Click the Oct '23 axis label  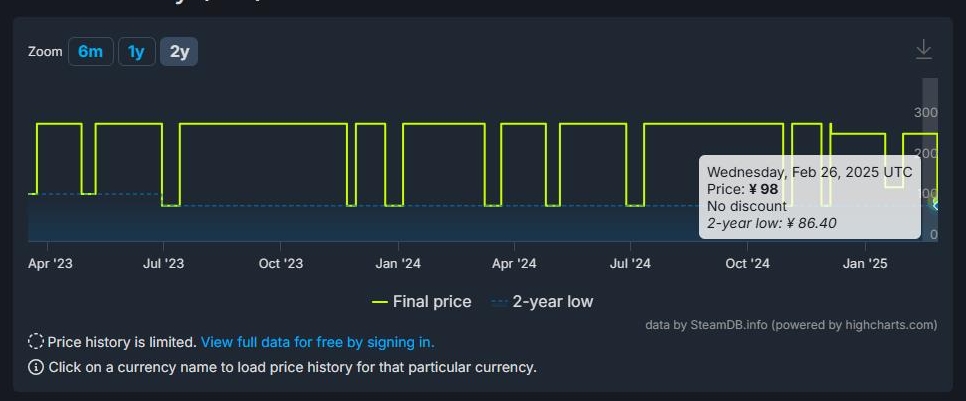point(281,264)
